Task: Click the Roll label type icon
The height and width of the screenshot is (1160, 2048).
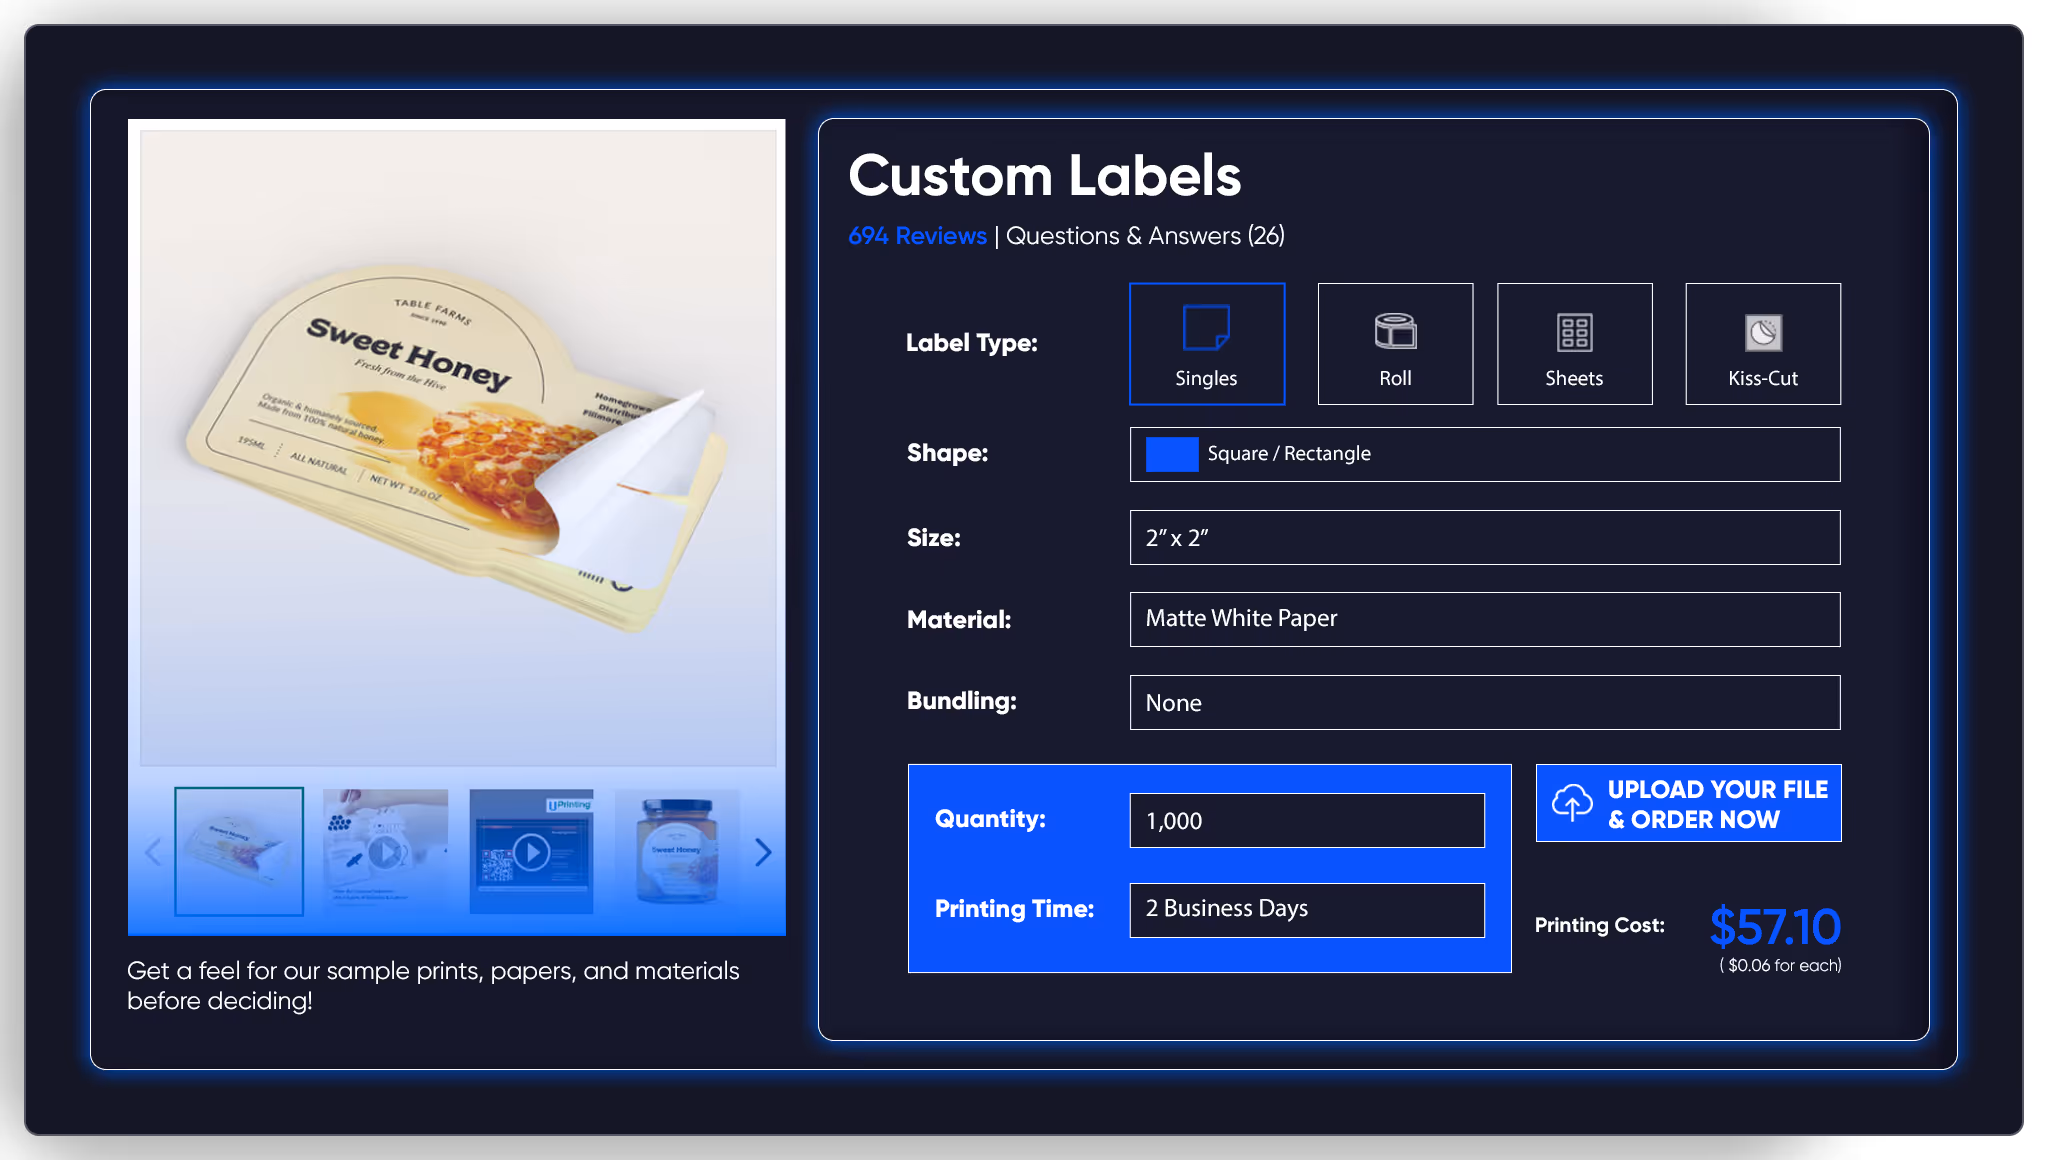Action: [x=1394, y=330]
